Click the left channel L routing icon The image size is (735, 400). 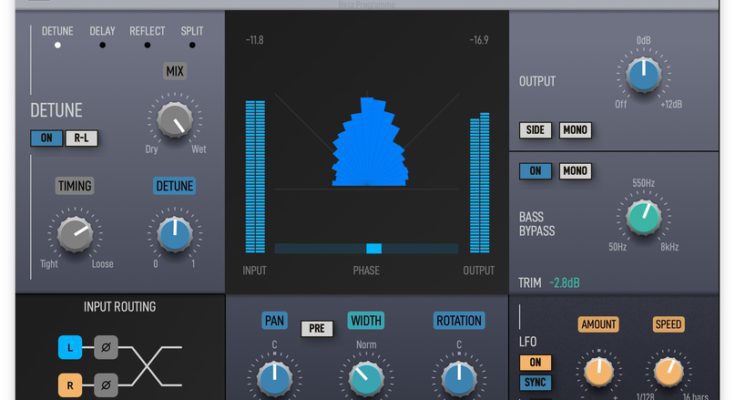pyautogui.click(x=68, y=349)
